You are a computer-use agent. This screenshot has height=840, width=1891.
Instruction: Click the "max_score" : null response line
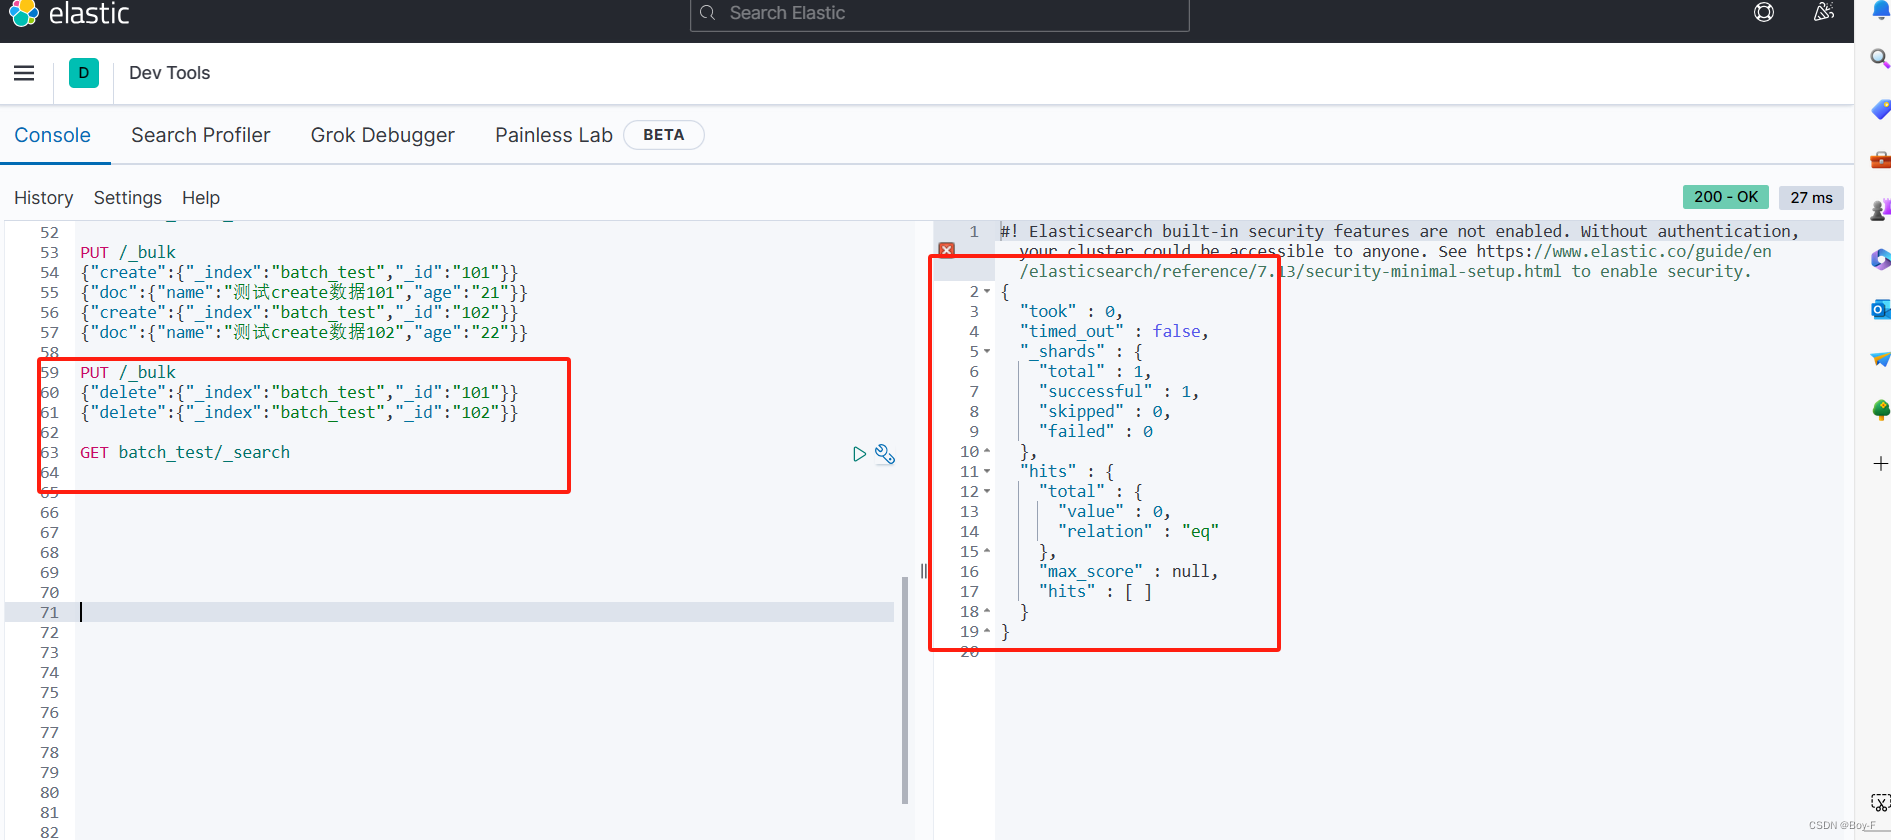coord(1128,571)
